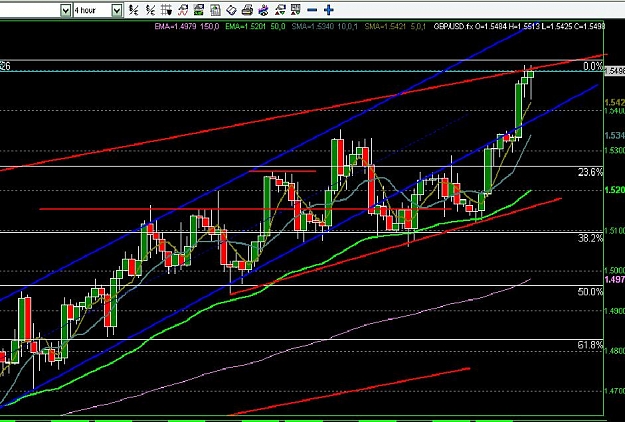The width and height of the screenshot is (625, 422).
Task: Zoom in with the blue plus icon
Action: (x=328, y=10)
